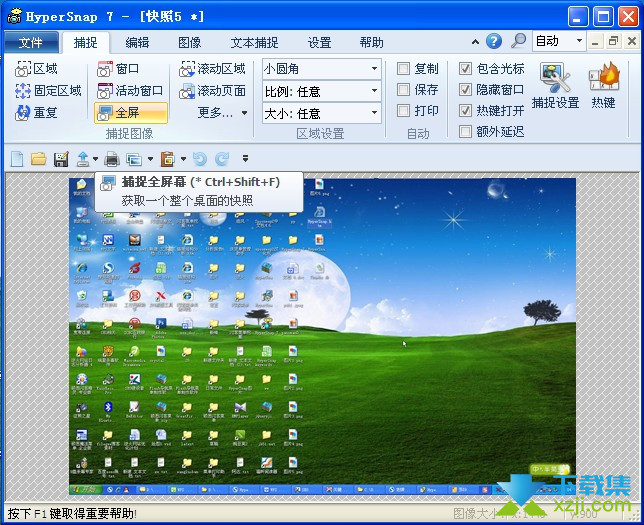
Task: Click the save floppy disk toolbar icon
Action: 61,159
